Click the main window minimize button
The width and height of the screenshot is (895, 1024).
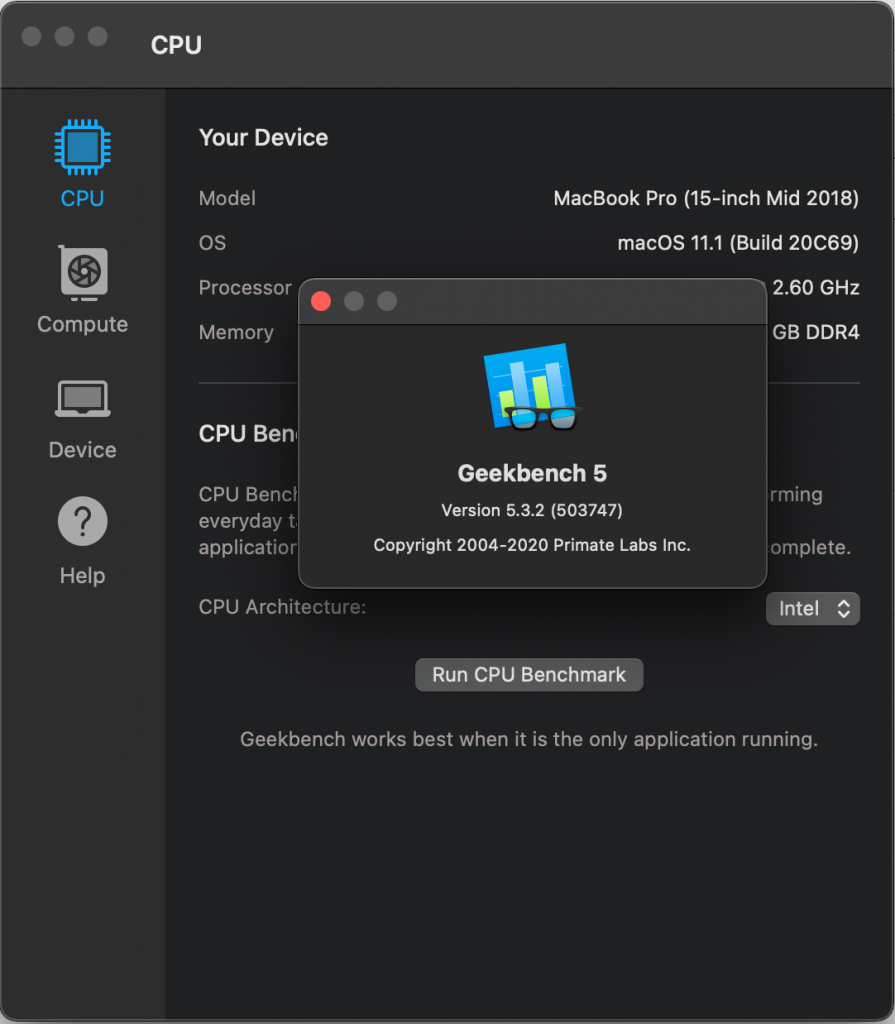coord(64,37)
